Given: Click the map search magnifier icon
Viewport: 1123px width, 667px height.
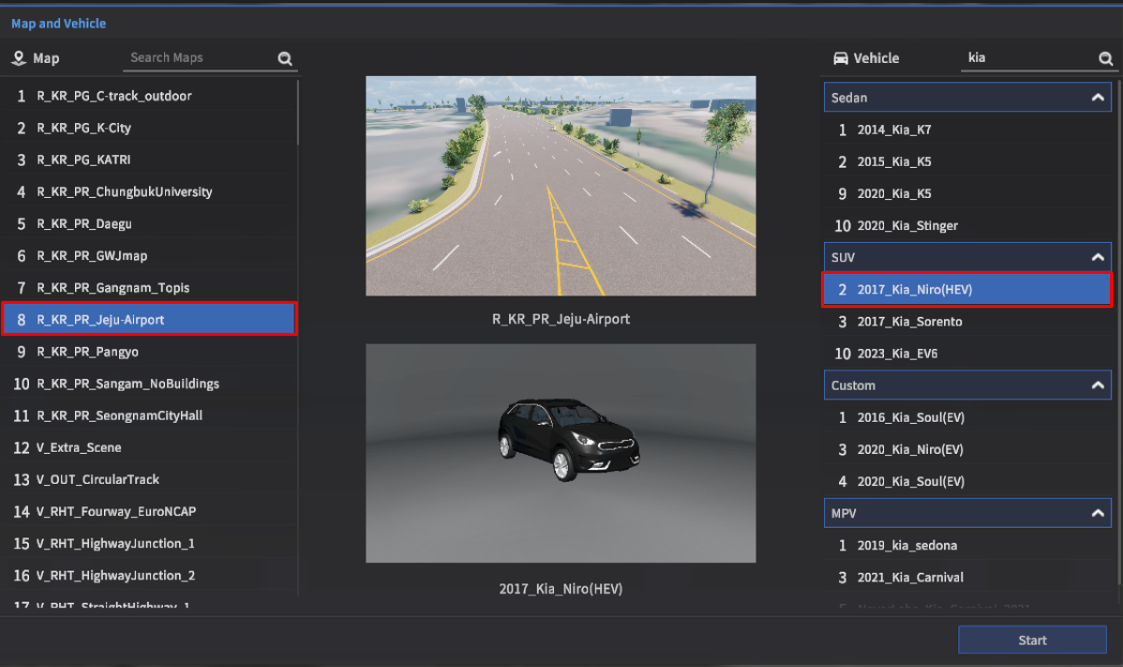Looking at the screenshot, I should (x=285, y=59).
